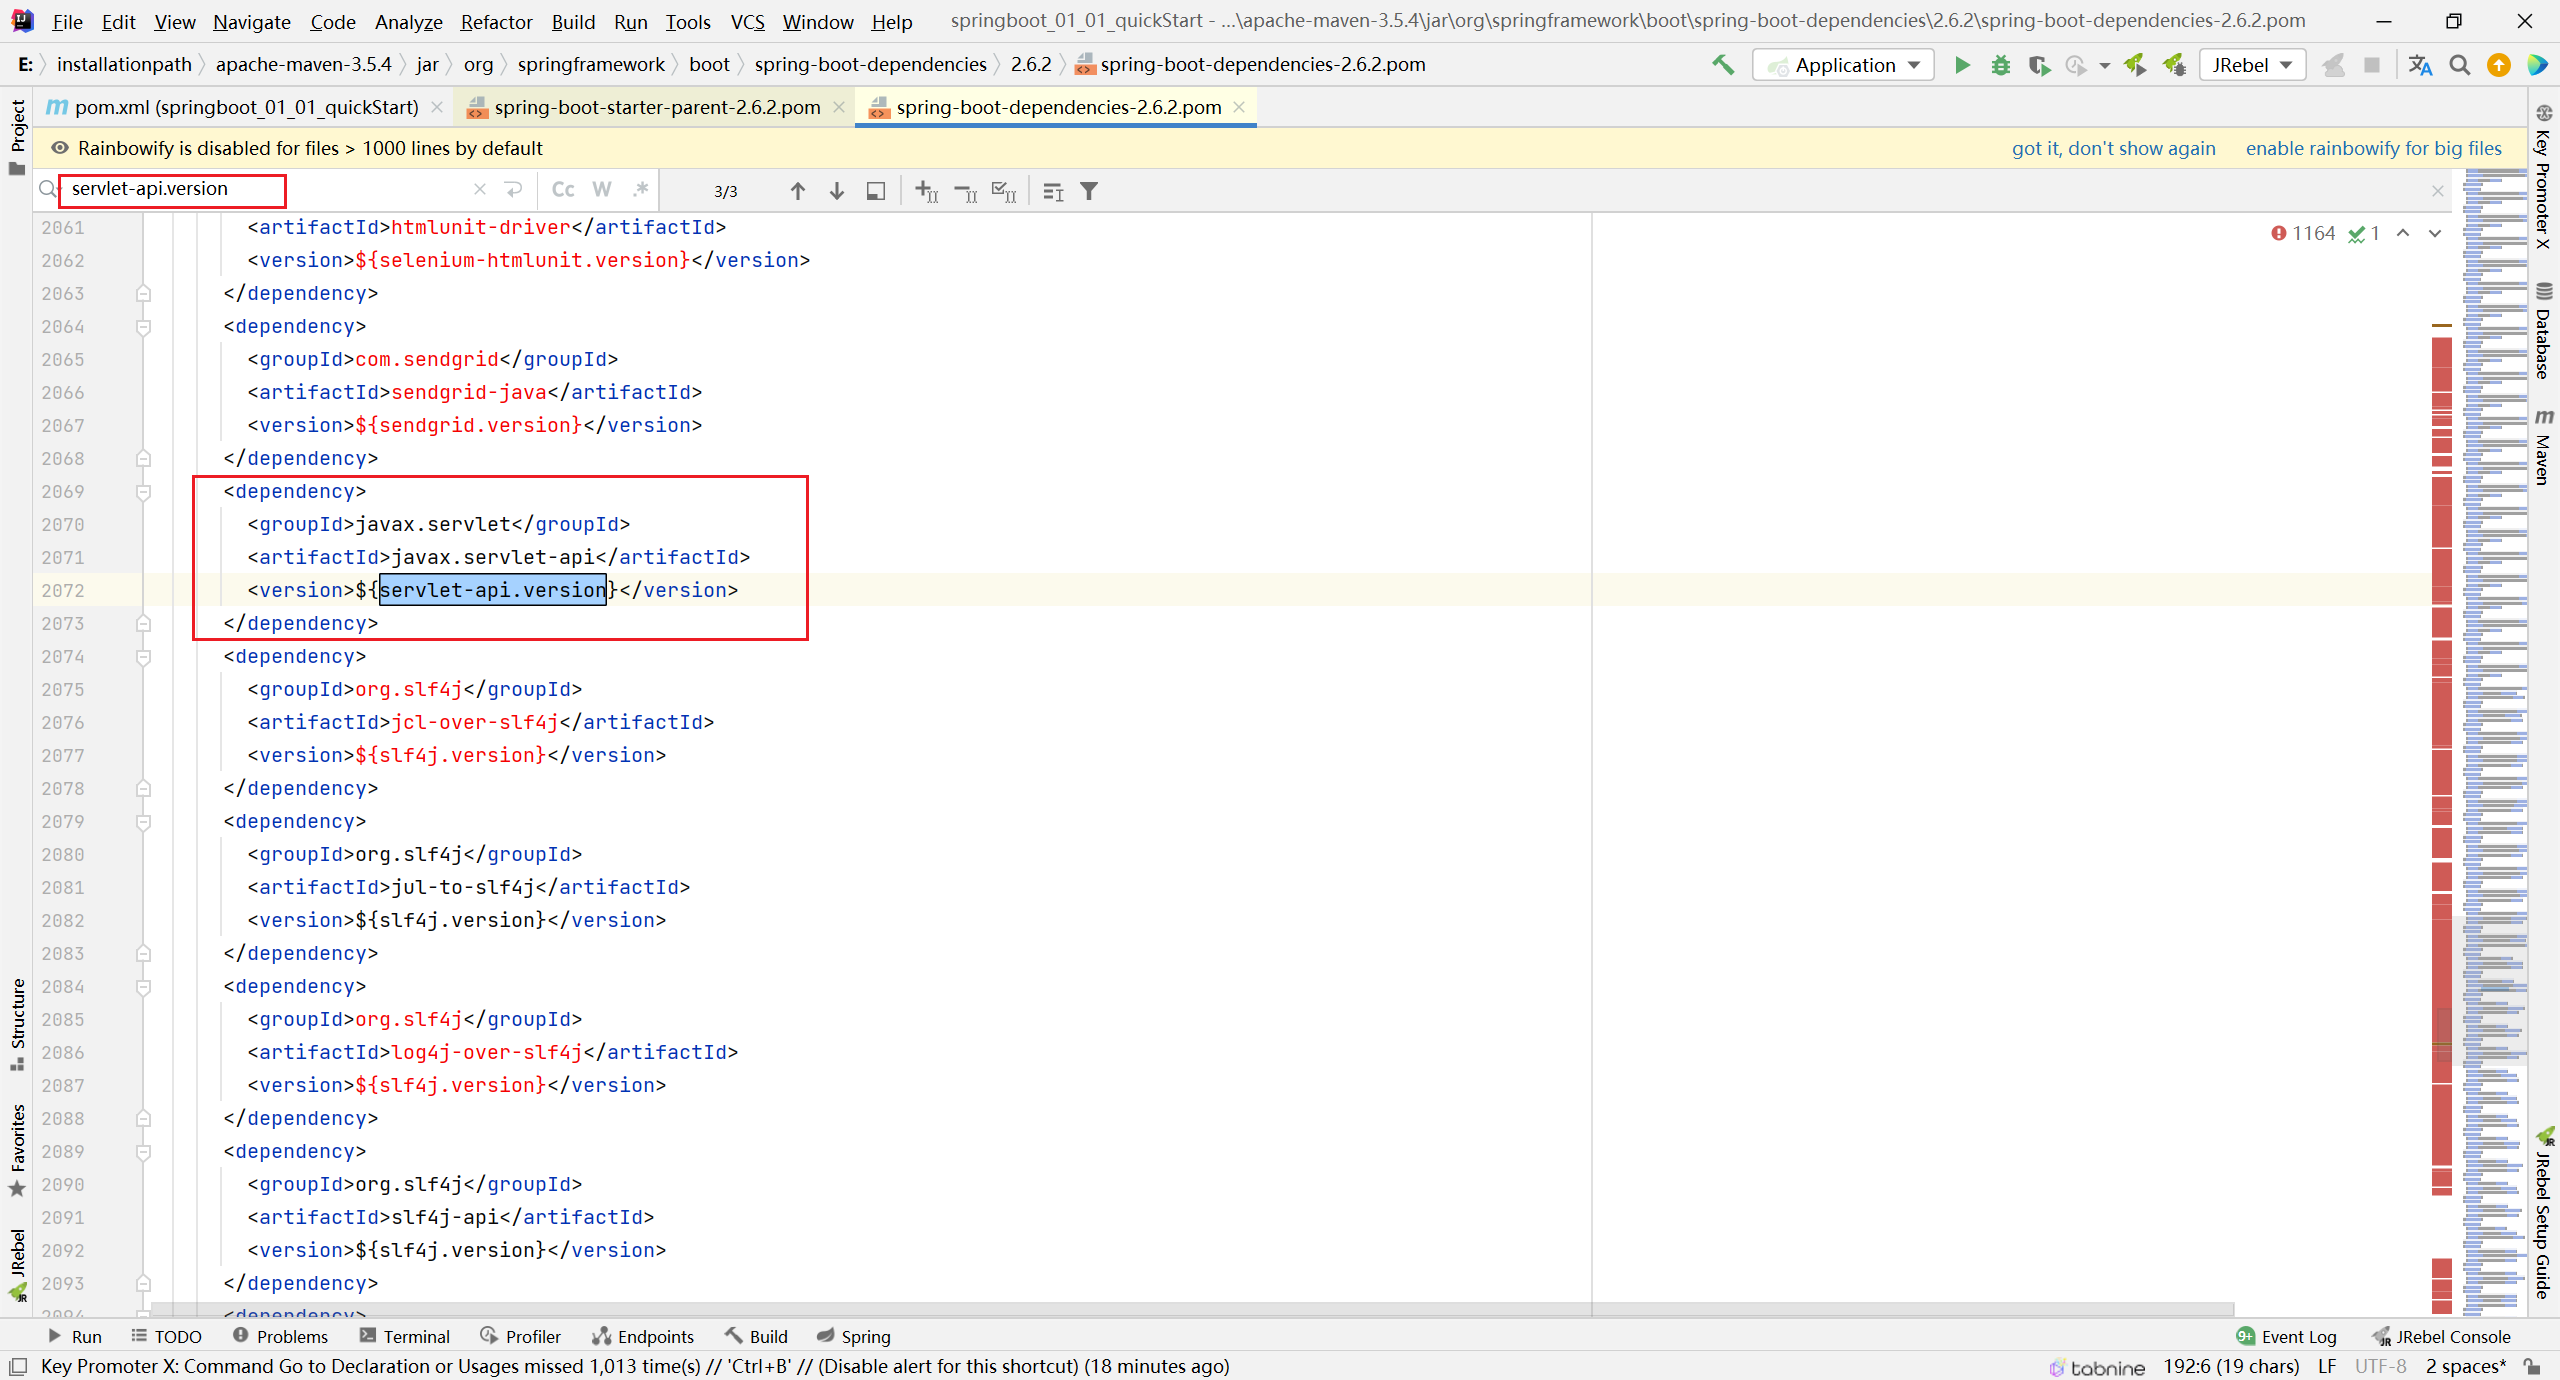Viewport: 2560px width, 1380px height.
Task: Run the Application with green play icon
Action: [x=1962, y=65]
